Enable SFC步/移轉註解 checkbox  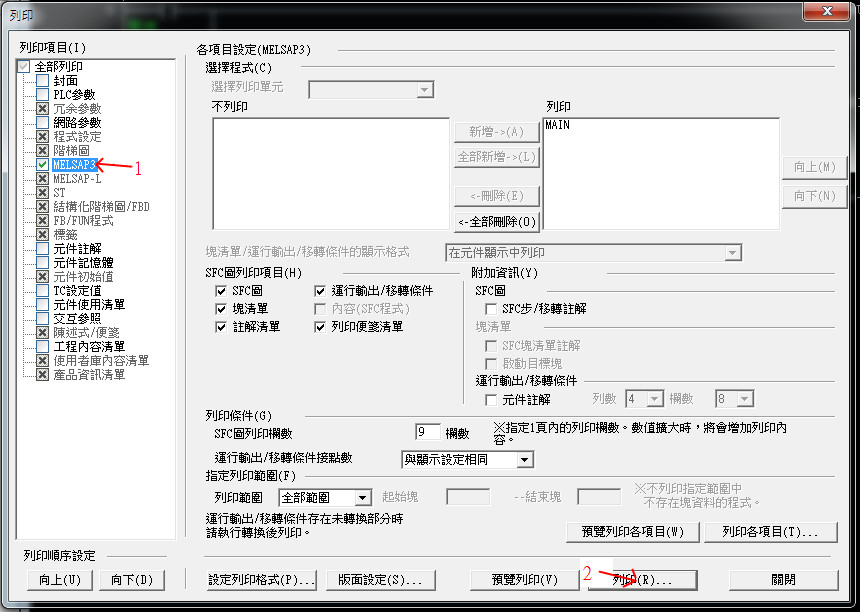(491, 309)
